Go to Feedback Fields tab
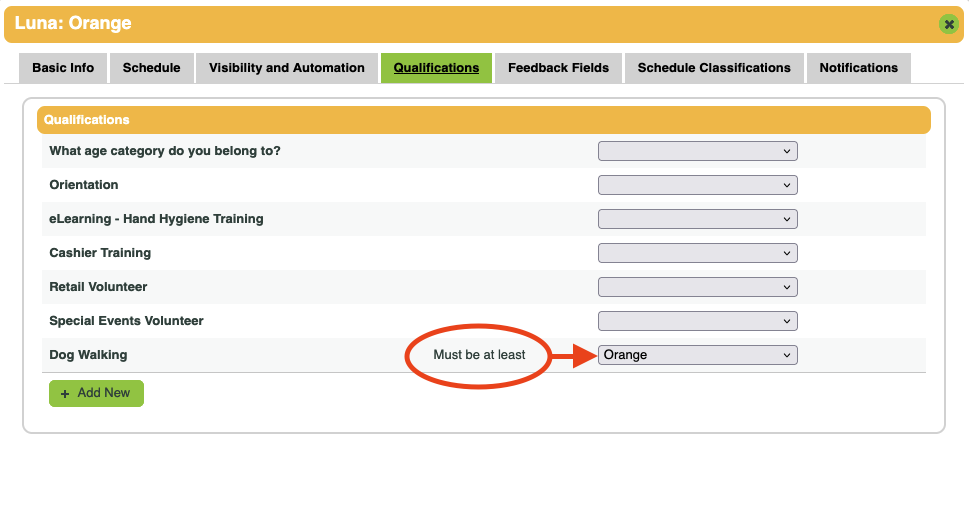 tap(558, 68)
